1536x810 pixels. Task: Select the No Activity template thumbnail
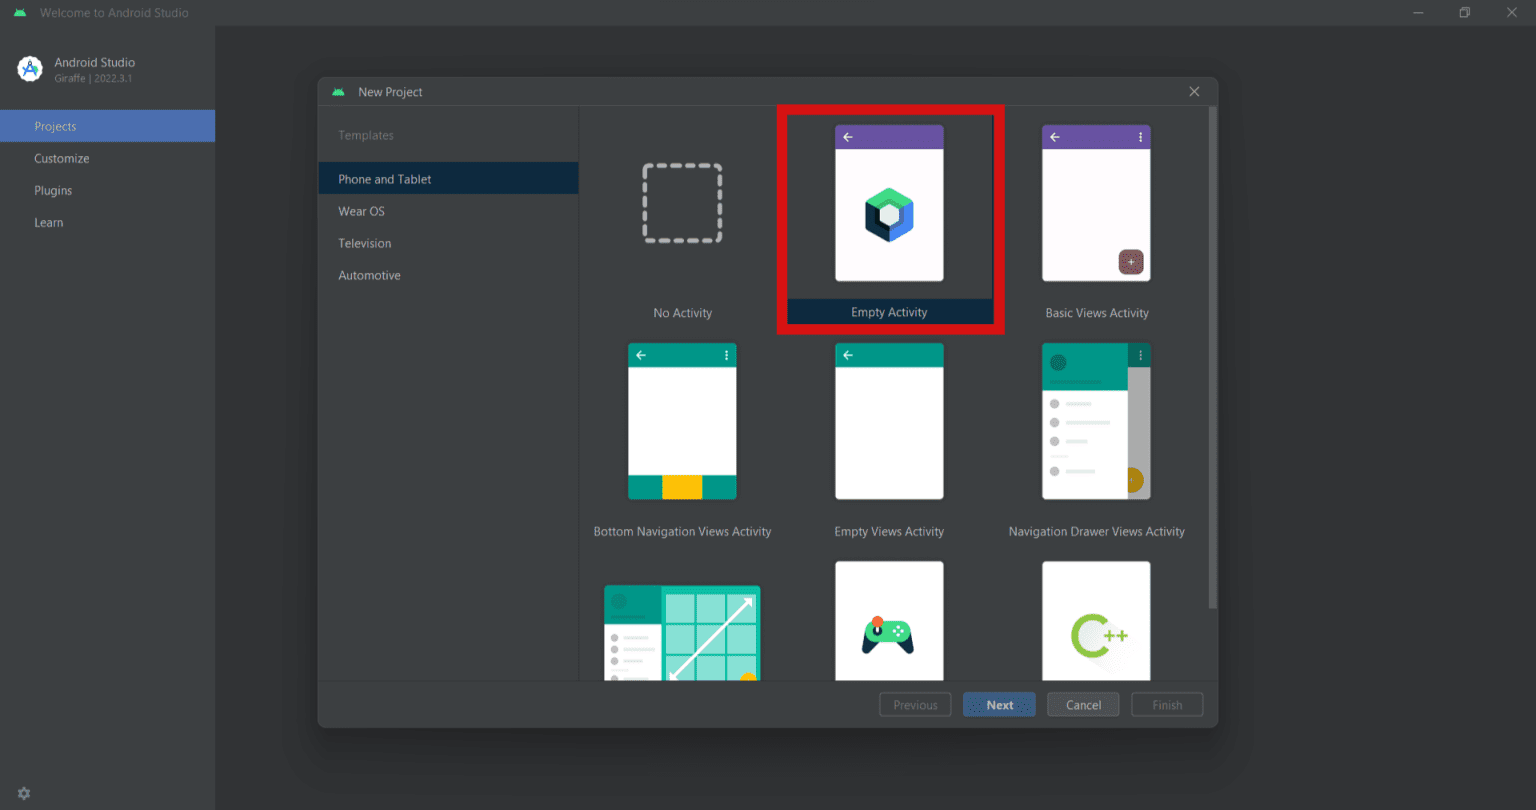pos(682,204)
